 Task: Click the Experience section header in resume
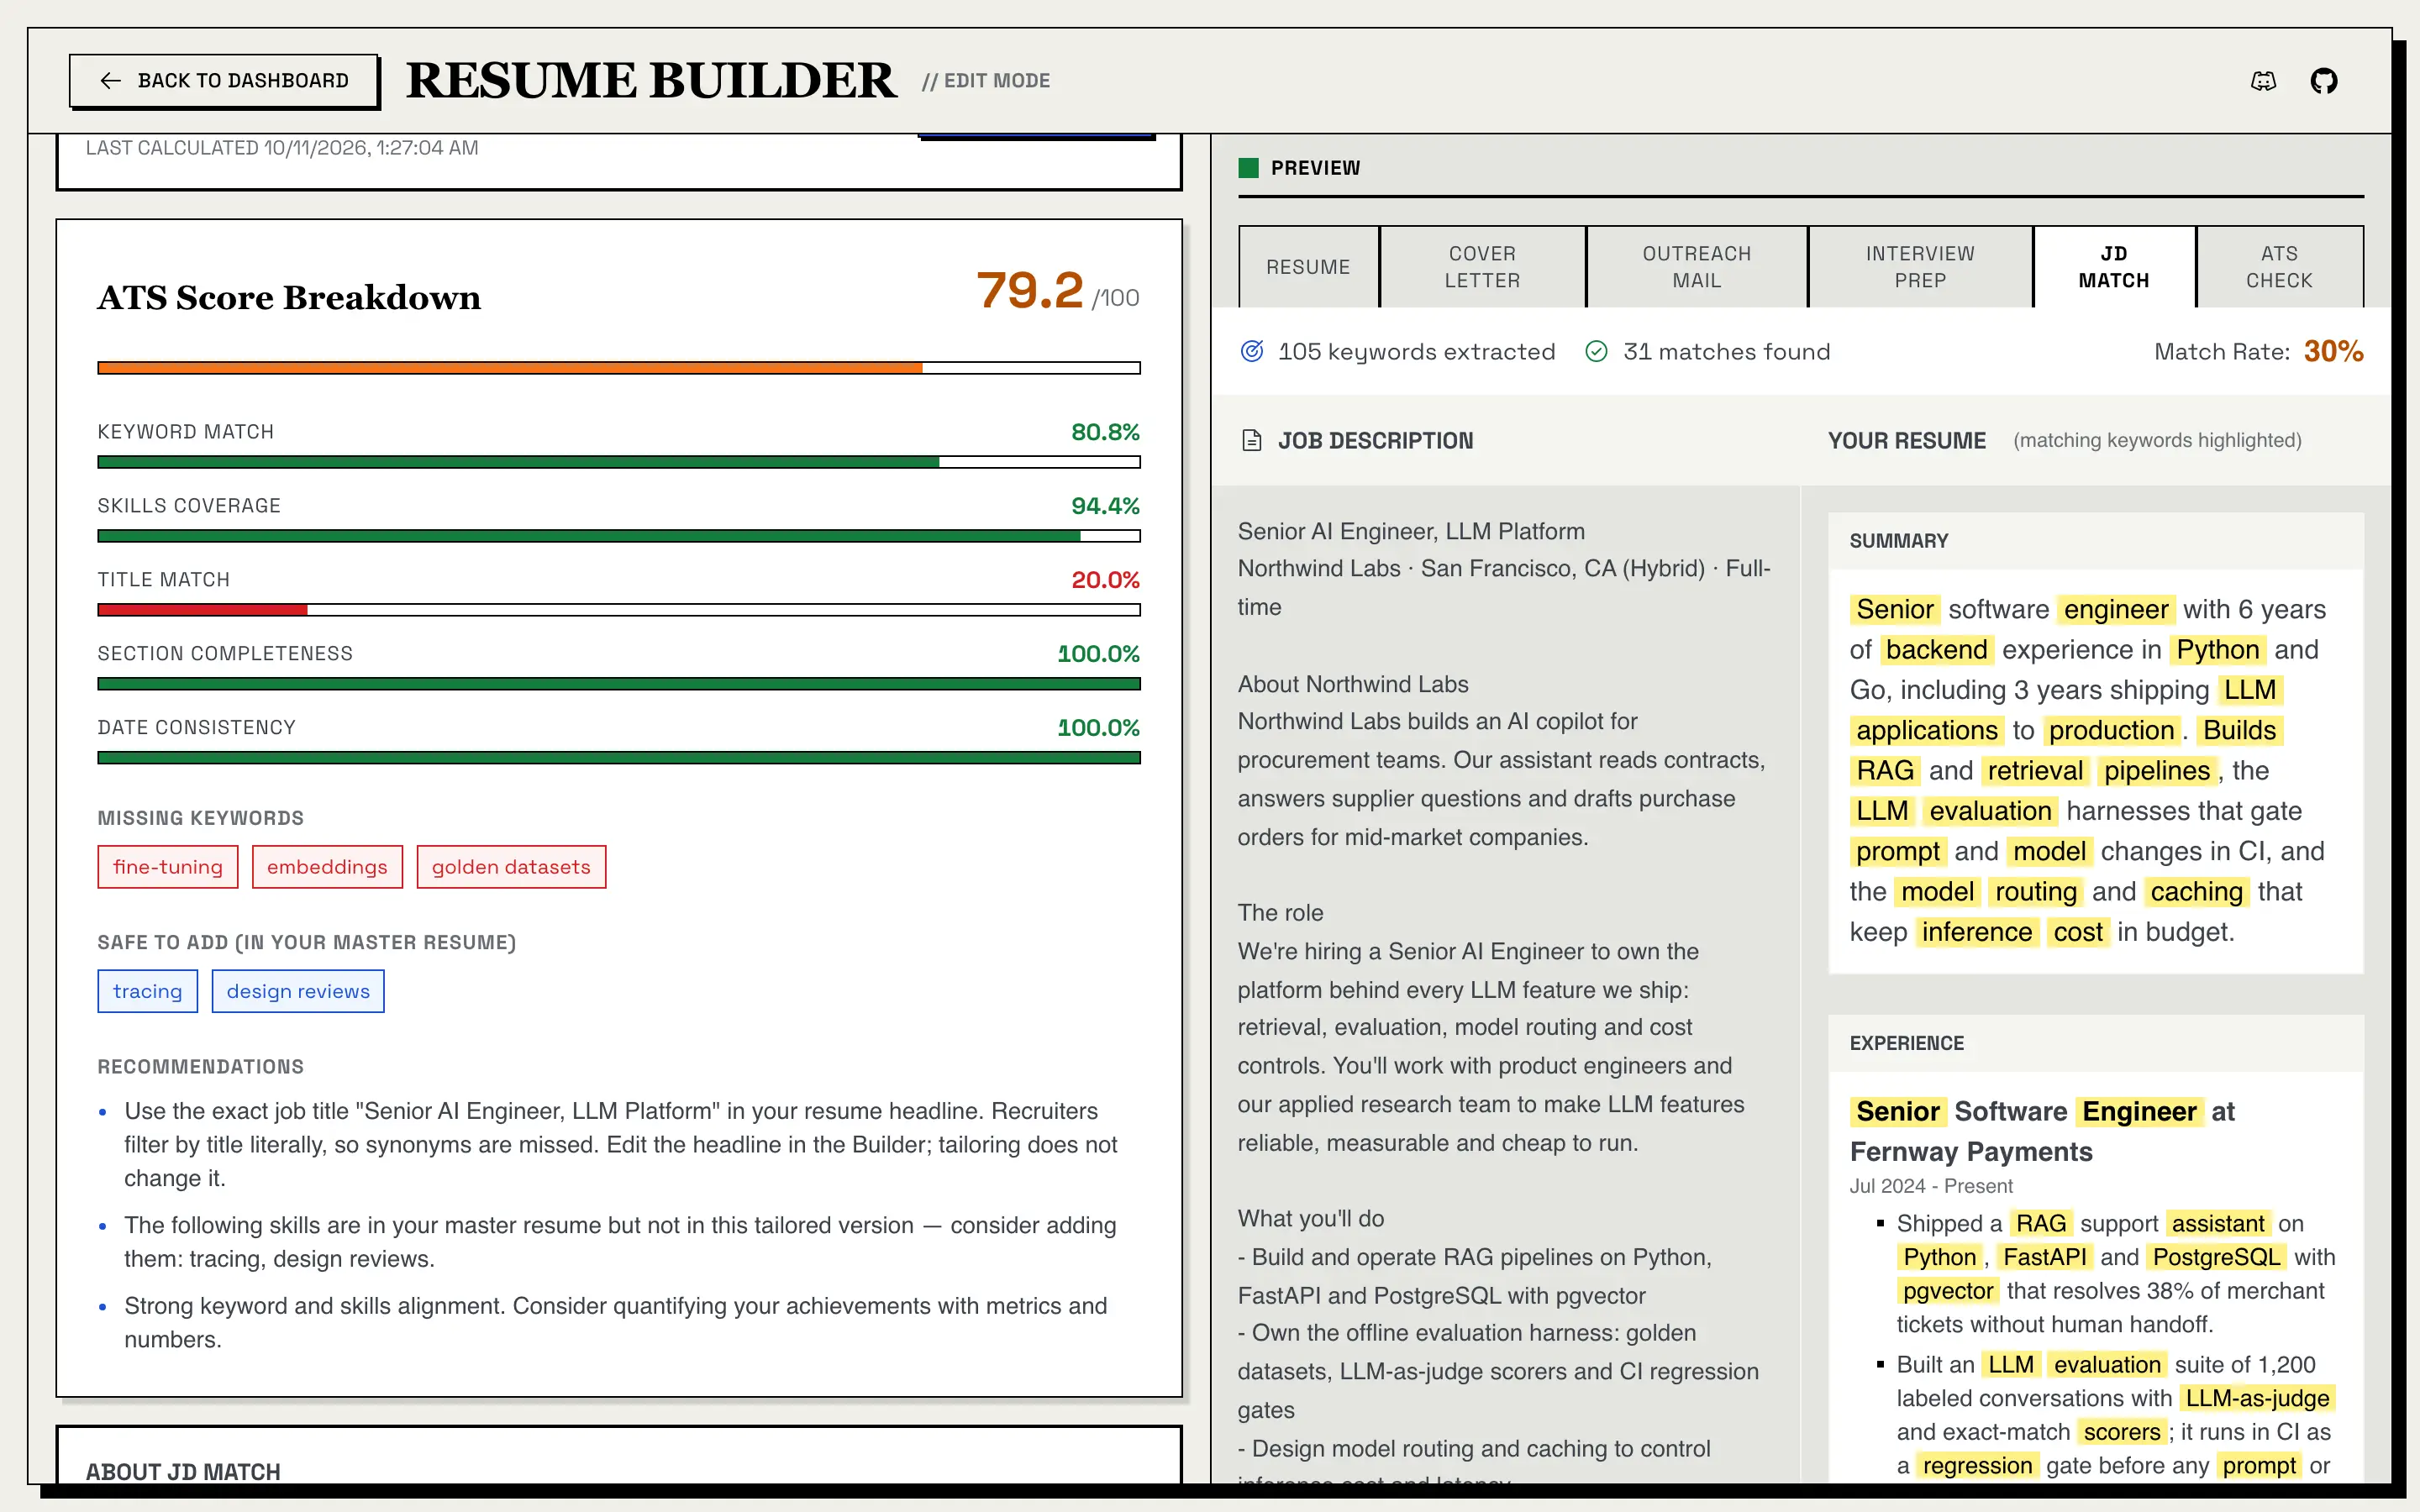tap(1907, 1043)
